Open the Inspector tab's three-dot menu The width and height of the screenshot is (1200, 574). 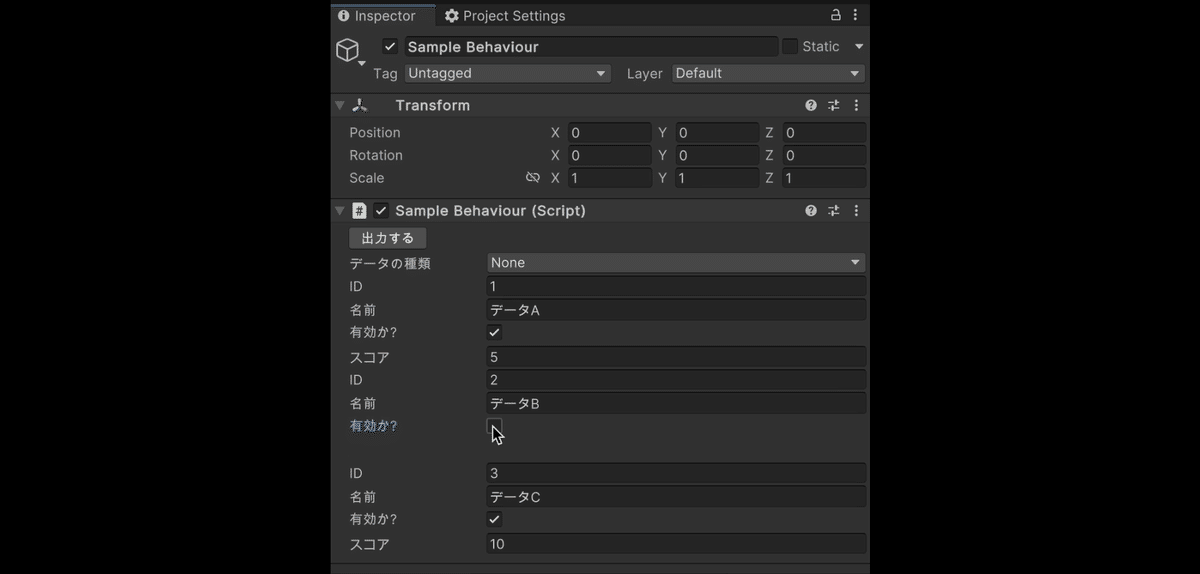click(x=855, y=15)
